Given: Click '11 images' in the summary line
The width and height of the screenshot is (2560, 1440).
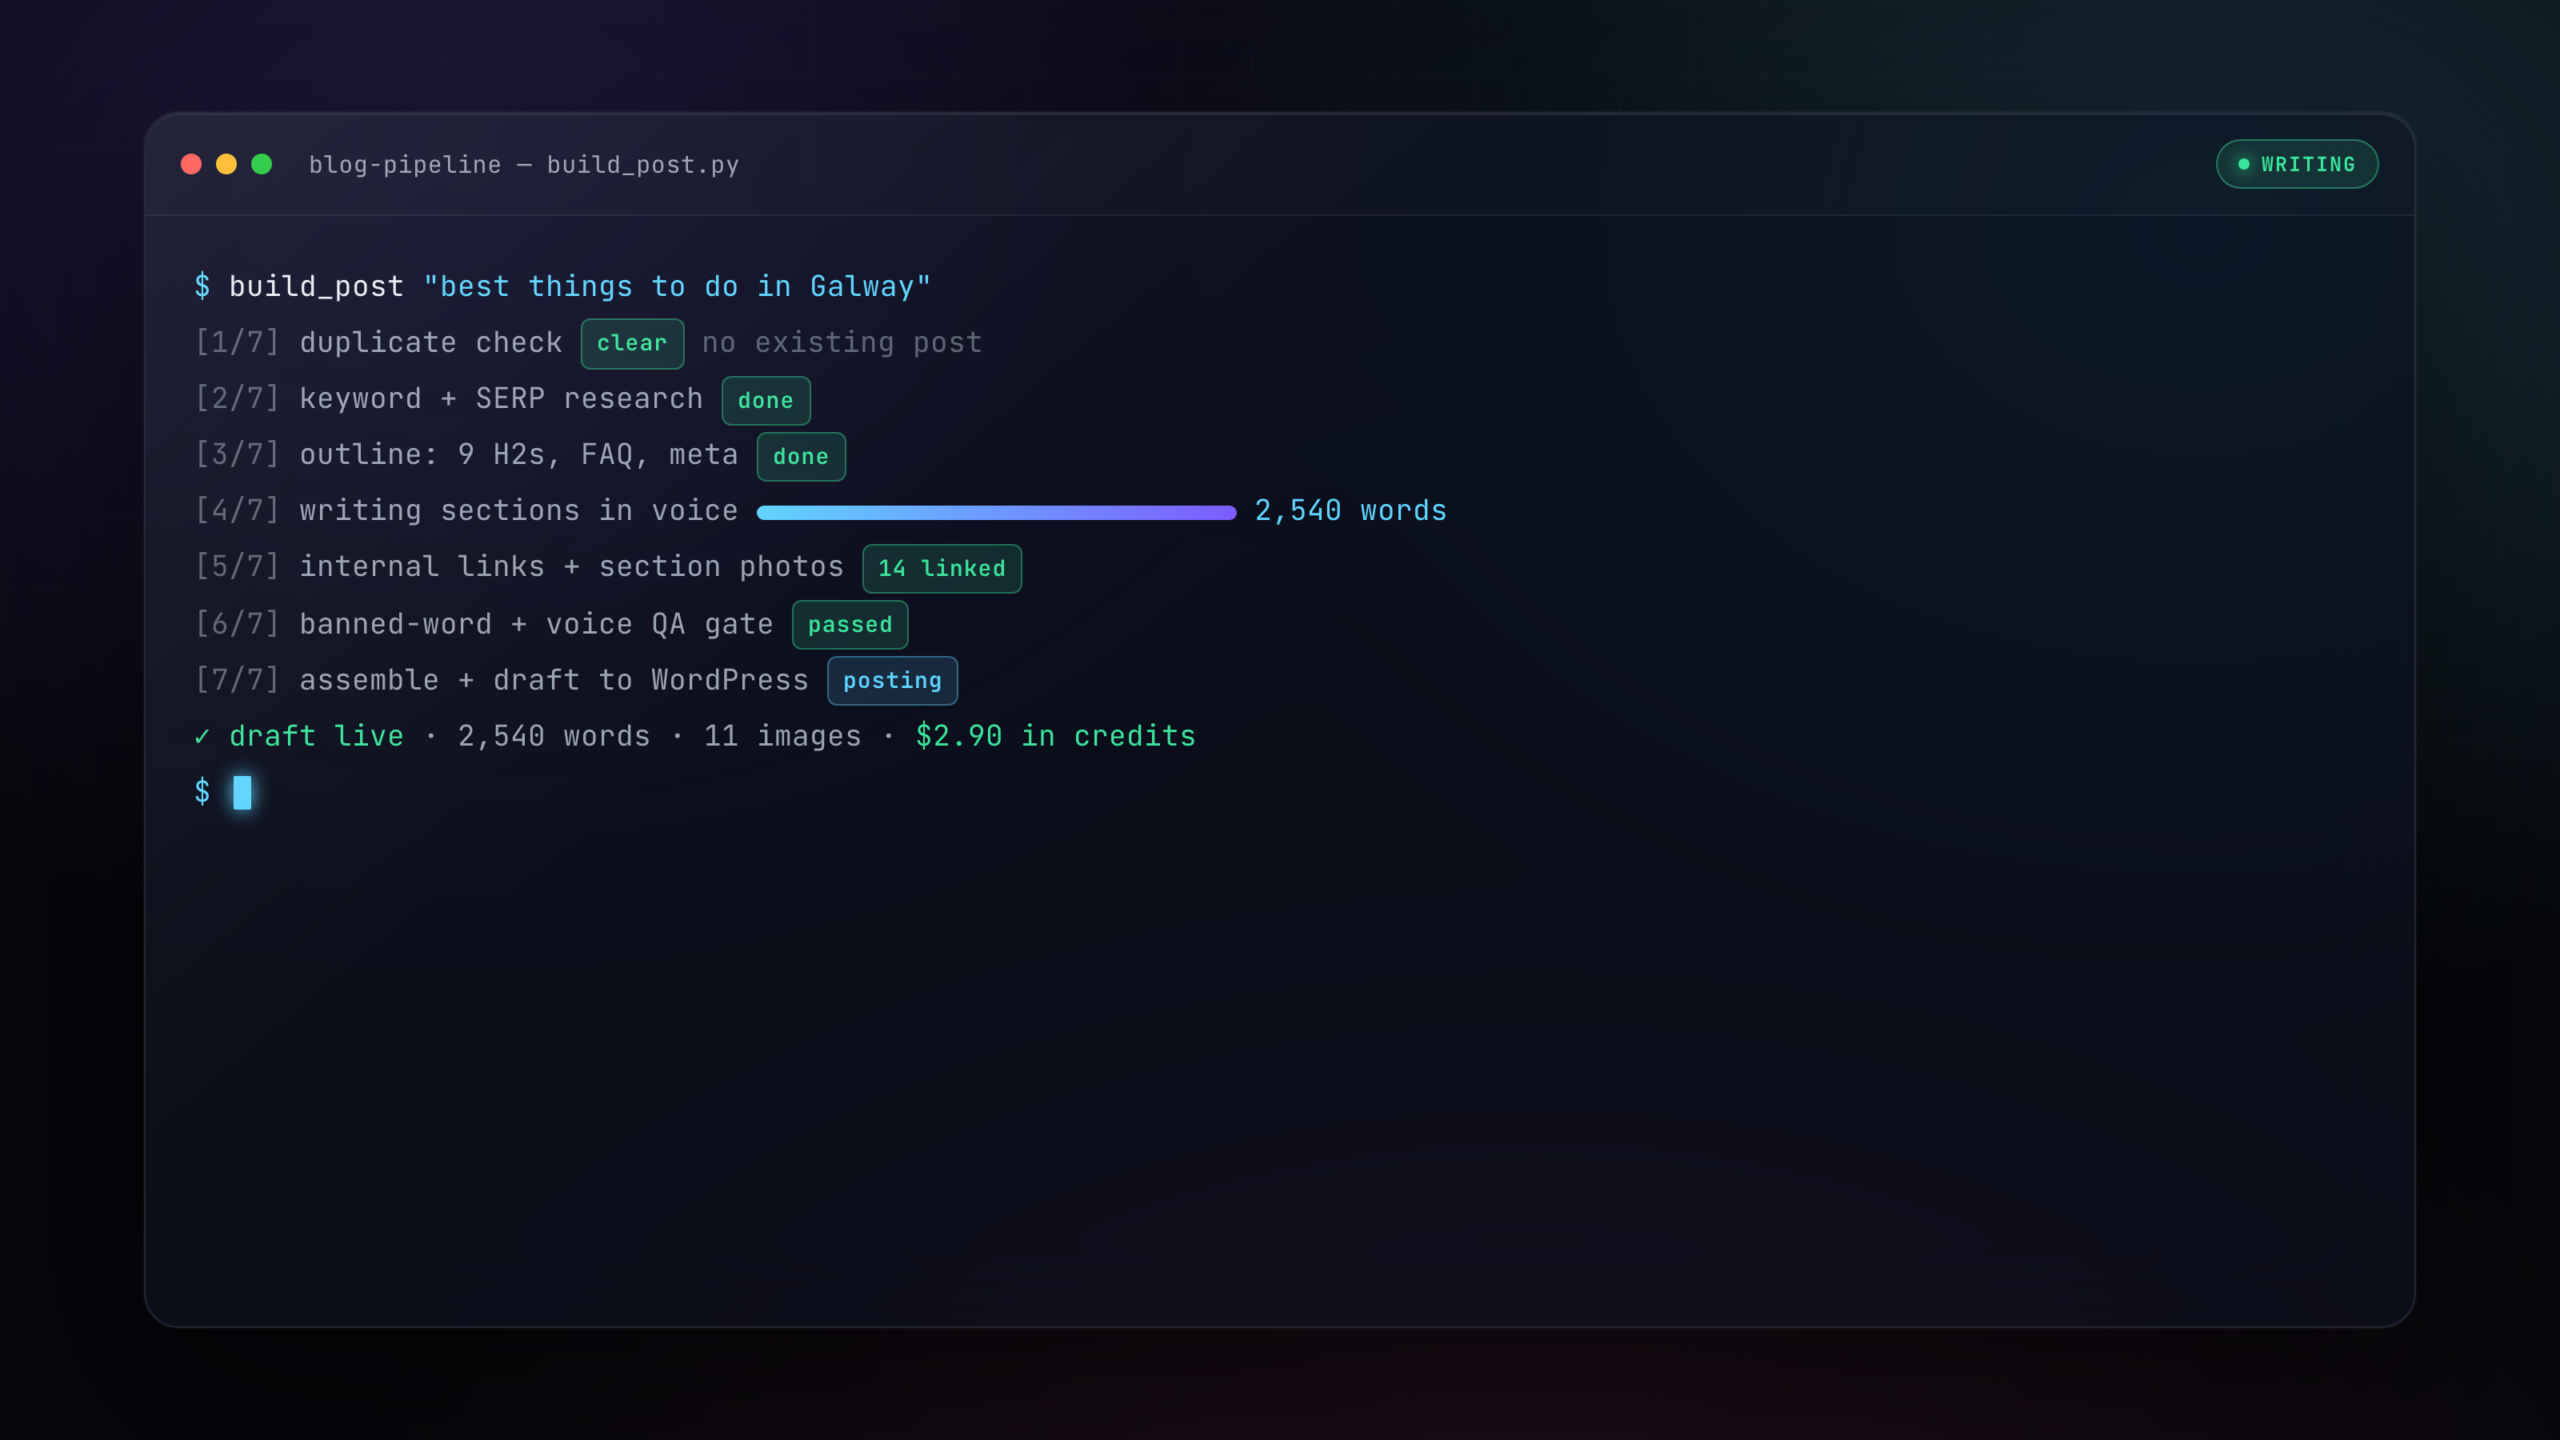Looking at the screenshot, I should tap(783, 736).
